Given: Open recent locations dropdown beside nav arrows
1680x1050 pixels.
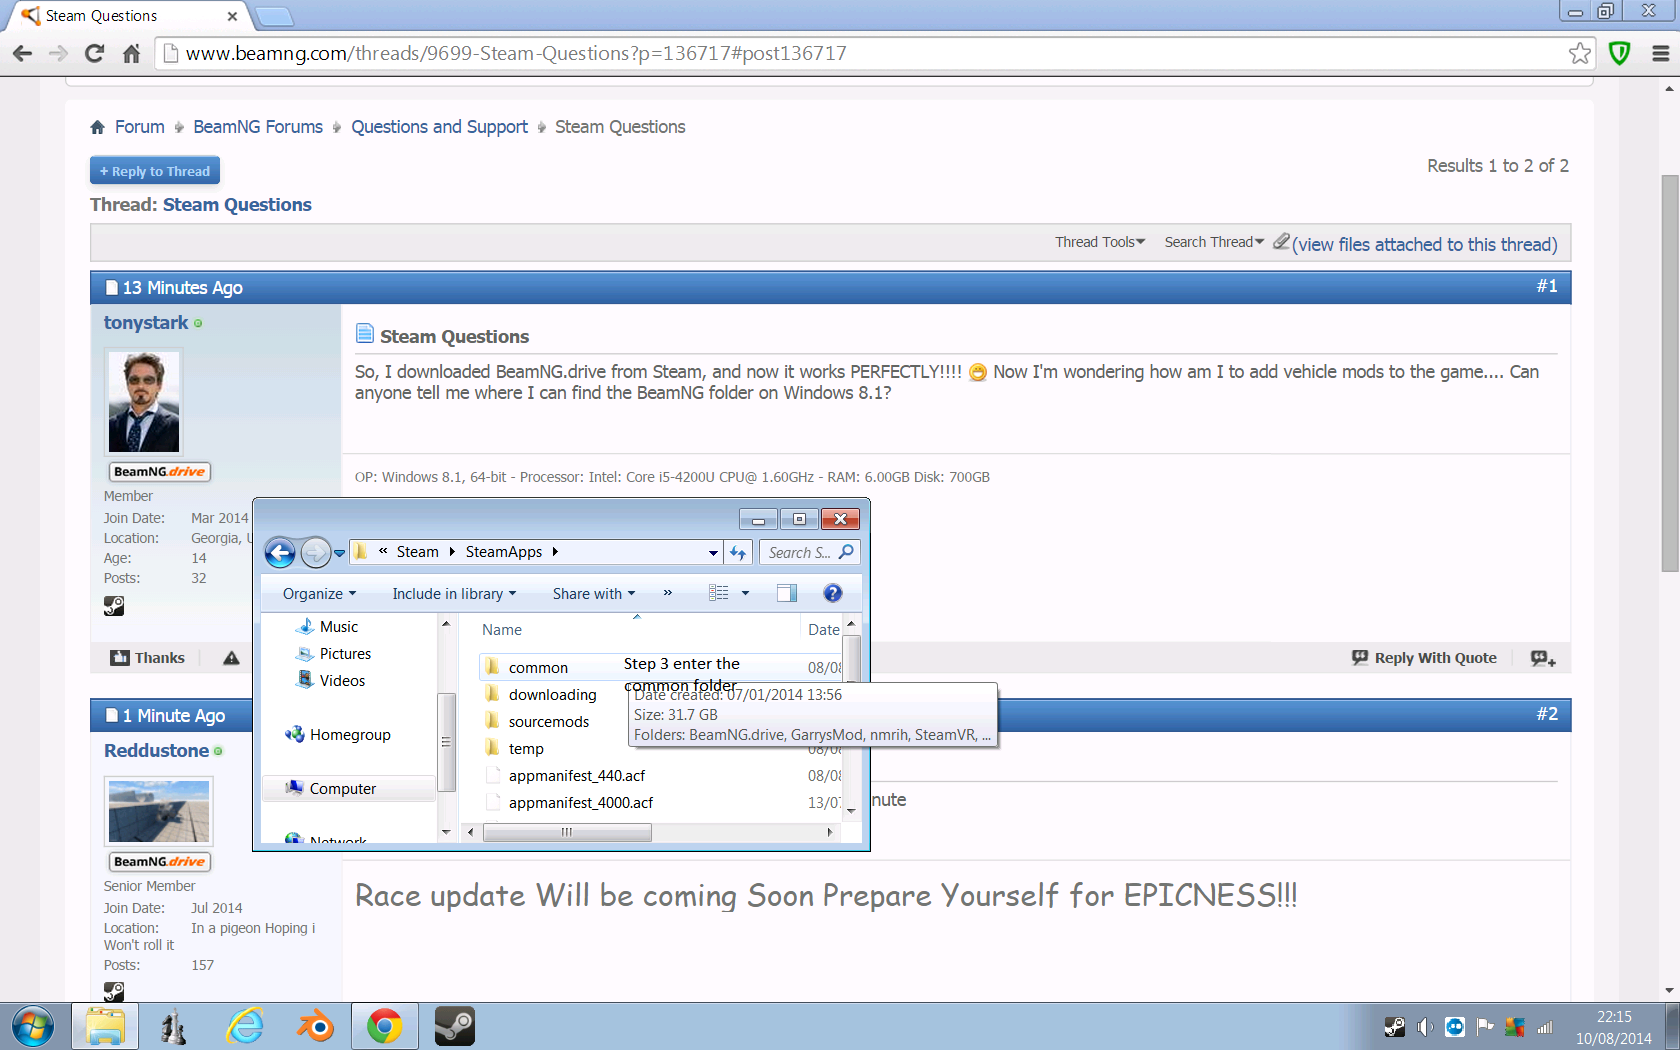Looking at the screenshot, I should (x=340, y=553).
